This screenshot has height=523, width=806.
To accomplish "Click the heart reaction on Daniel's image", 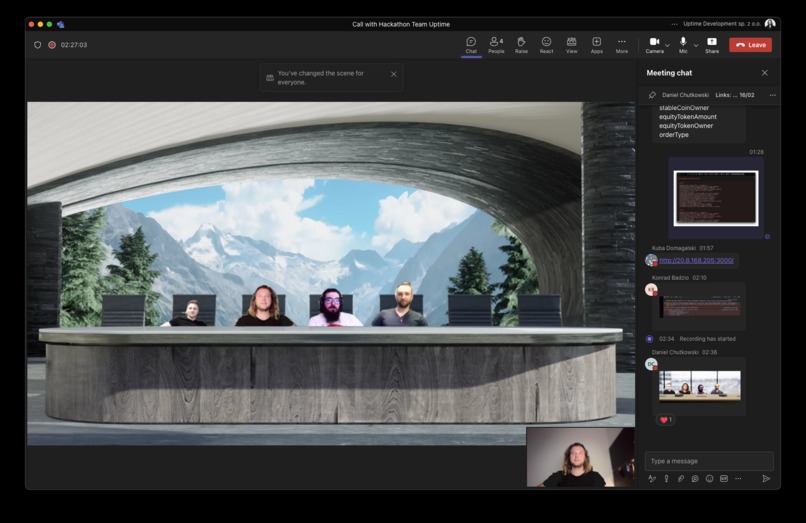I will pyautogui.click(x=666, y=420).
